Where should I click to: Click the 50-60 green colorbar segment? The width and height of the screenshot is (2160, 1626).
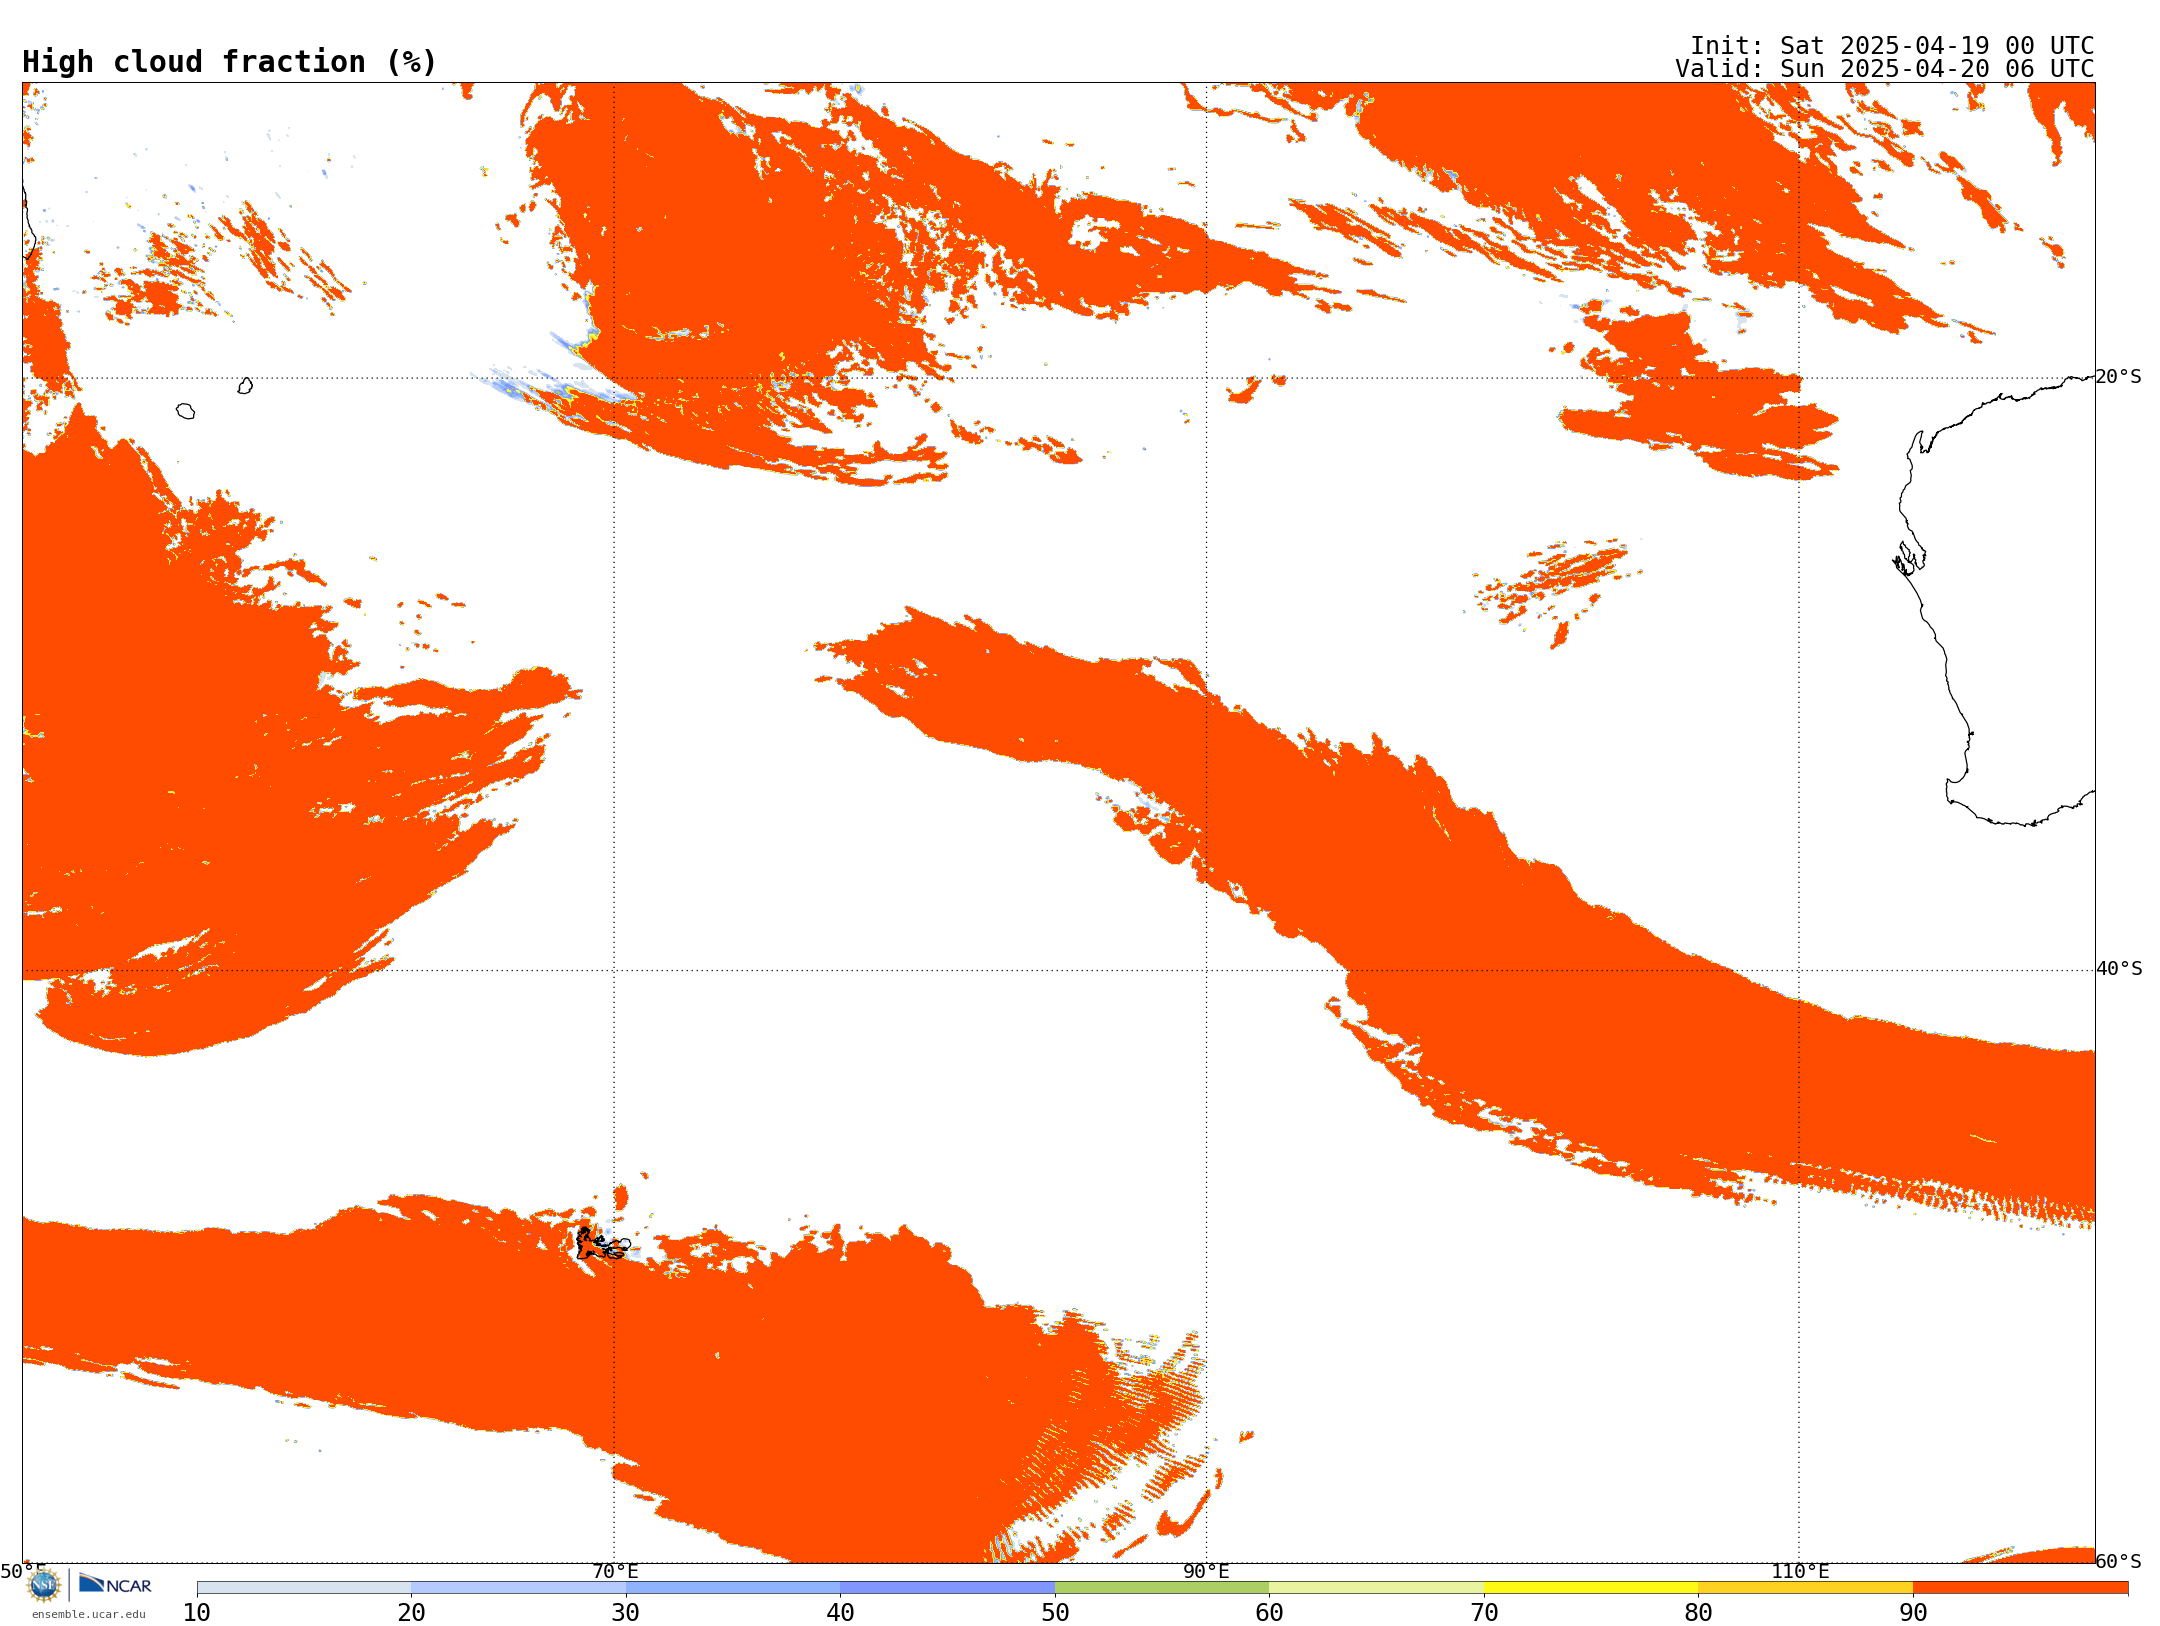[1162, 1588]
